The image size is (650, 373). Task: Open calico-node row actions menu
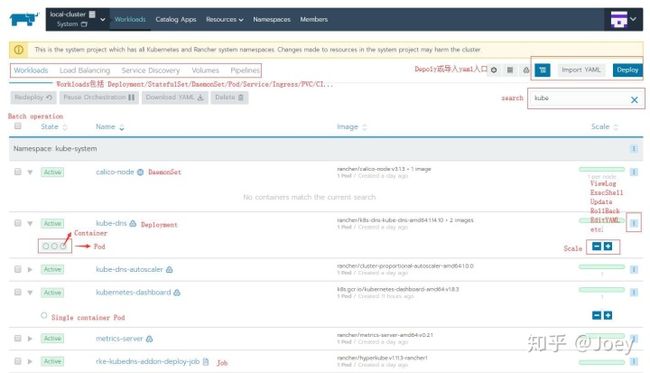click(x=633, y=172)
